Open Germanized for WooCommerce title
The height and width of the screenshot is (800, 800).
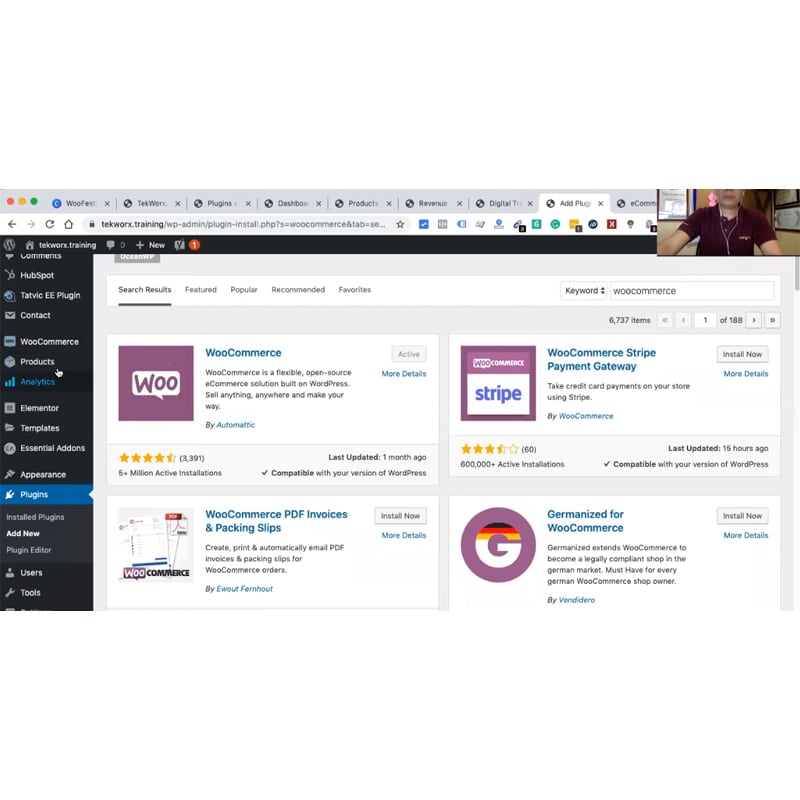(x=585, y=521)
